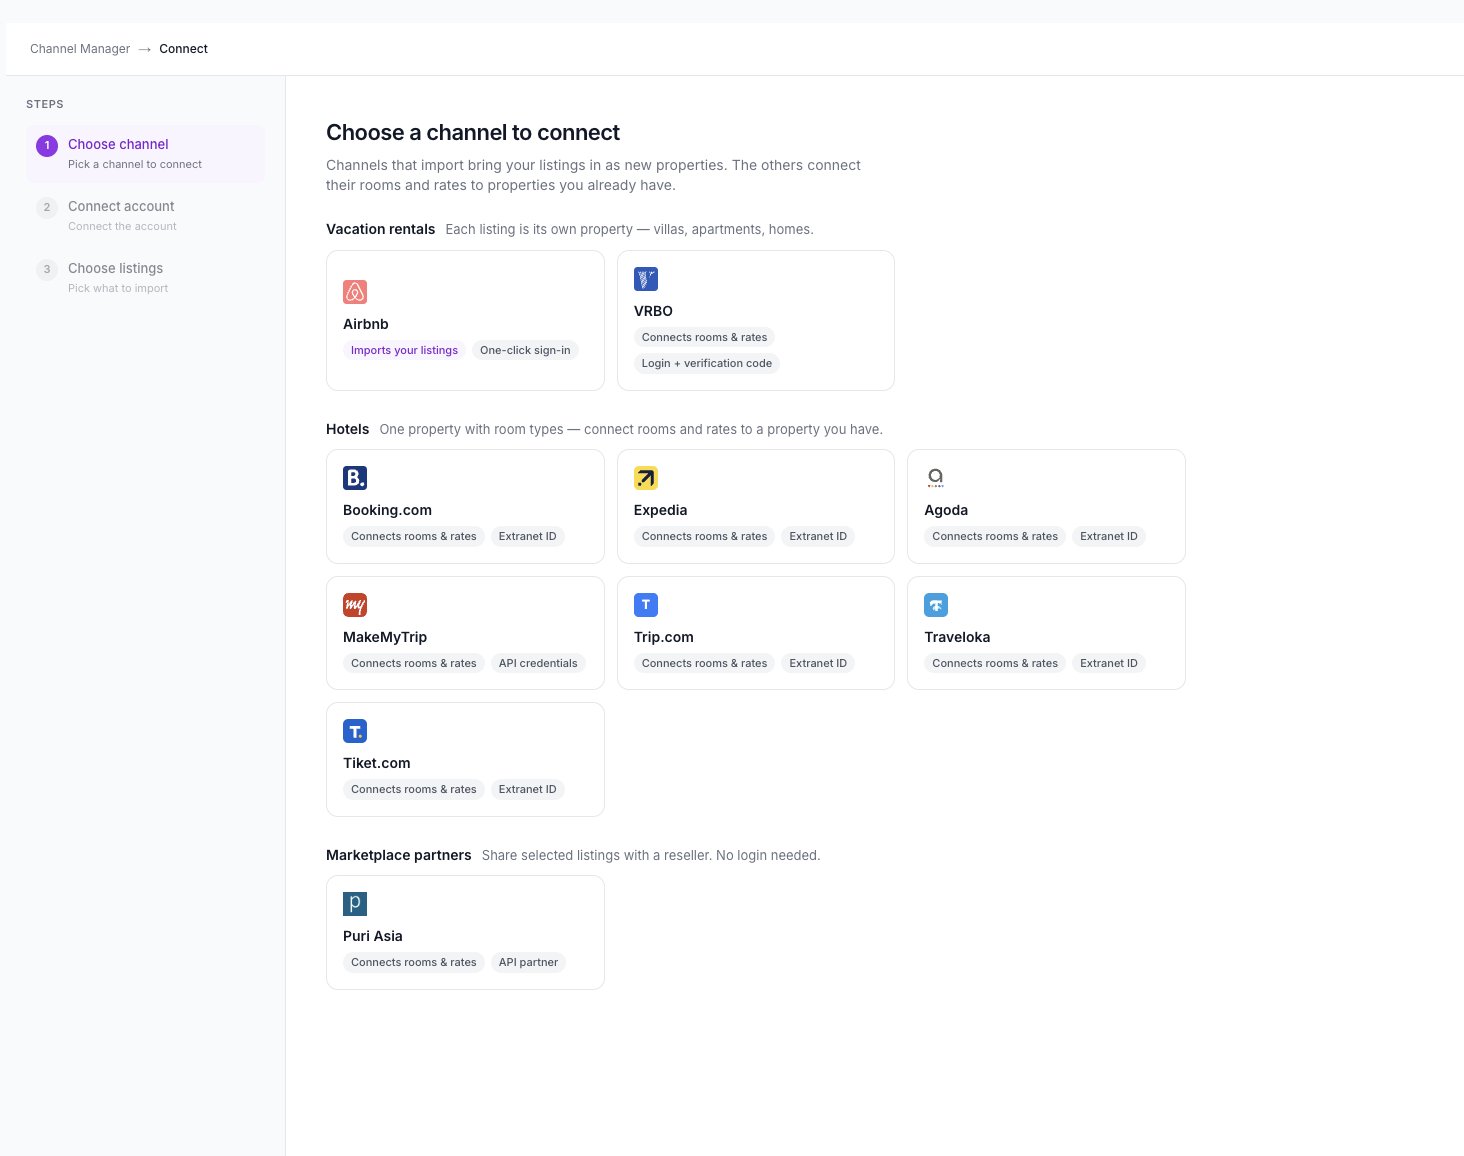Click the 'Vacation rentals' section heading
The image size is (1464, 1156).
point(381,229)
